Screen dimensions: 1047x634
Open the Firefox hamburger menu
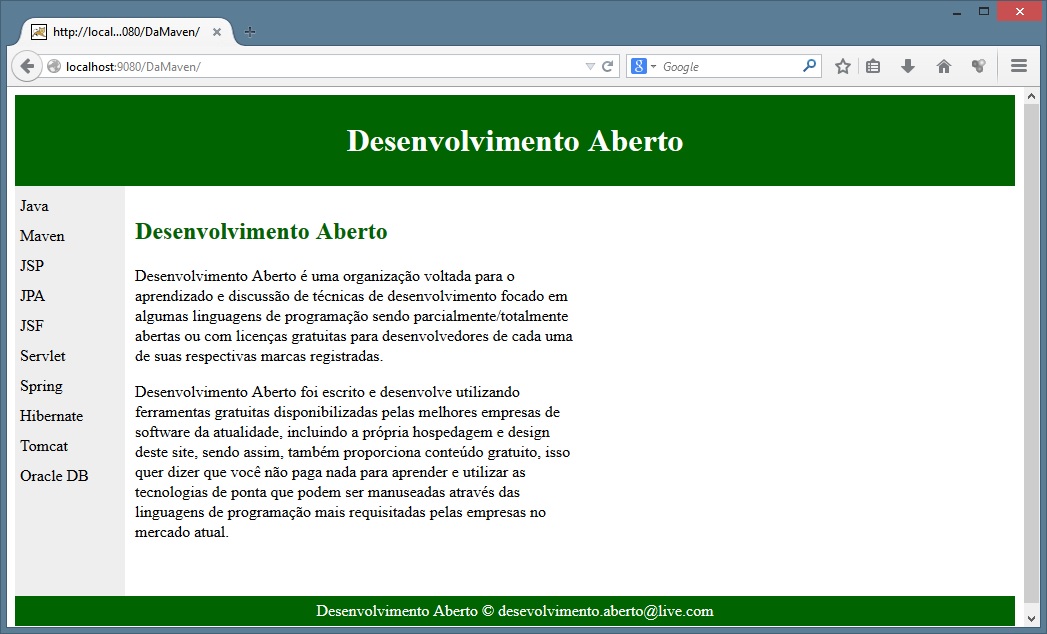[x=1019, y=66]
